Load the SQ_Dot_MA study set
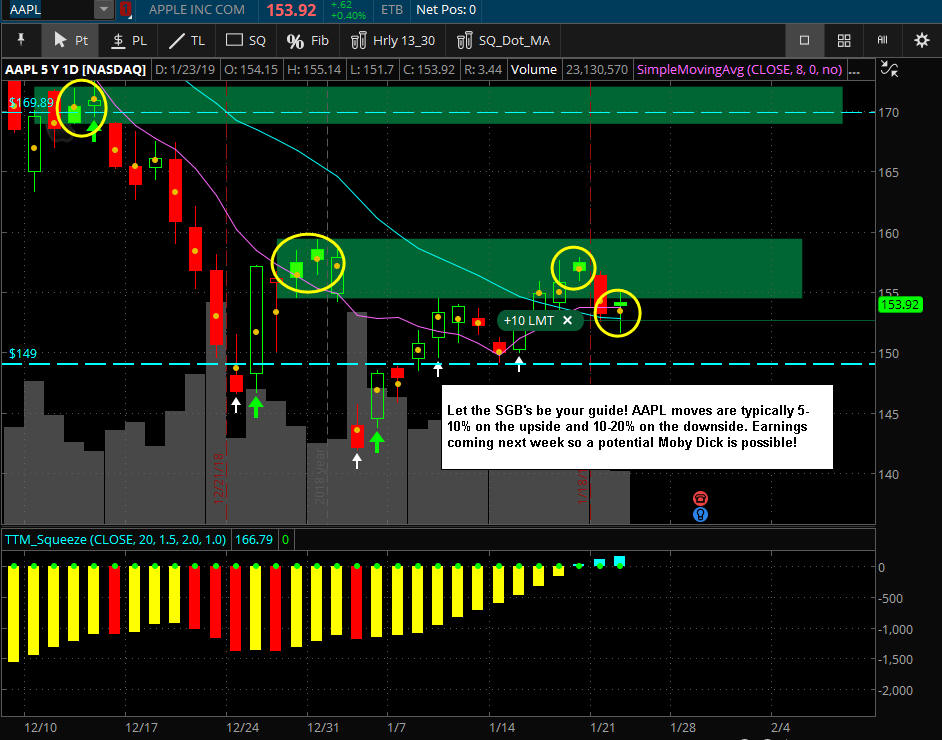 503,40
